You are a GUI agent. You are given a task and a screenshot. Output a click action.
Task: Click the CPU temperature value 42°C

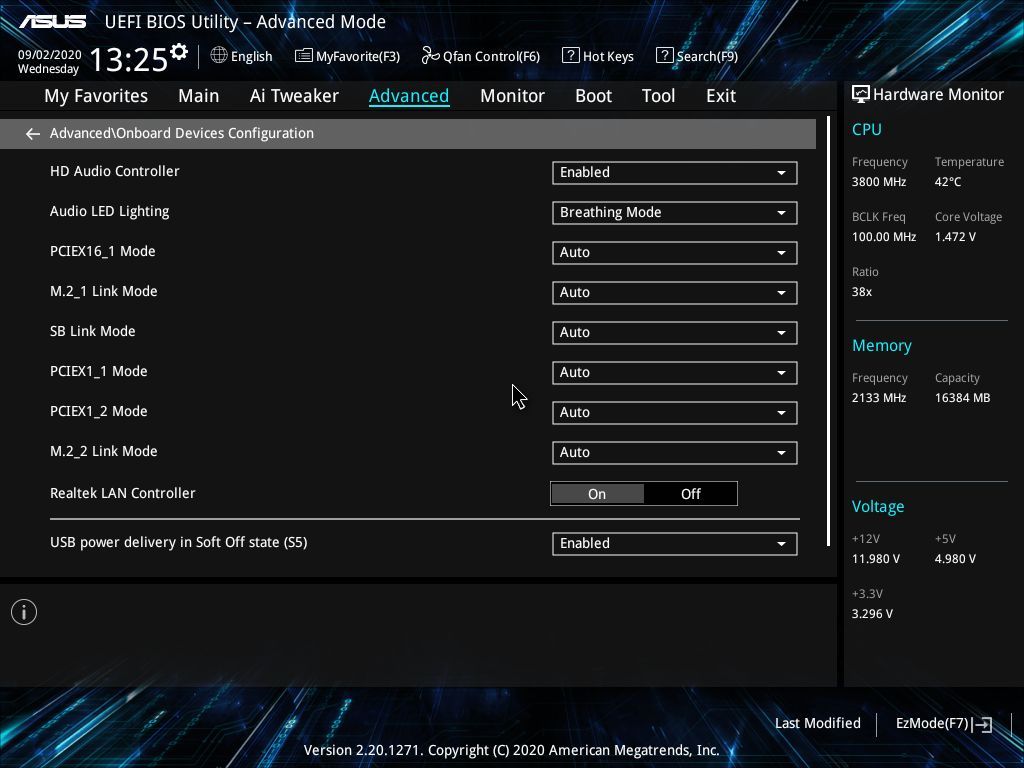(x=948, y=182)
